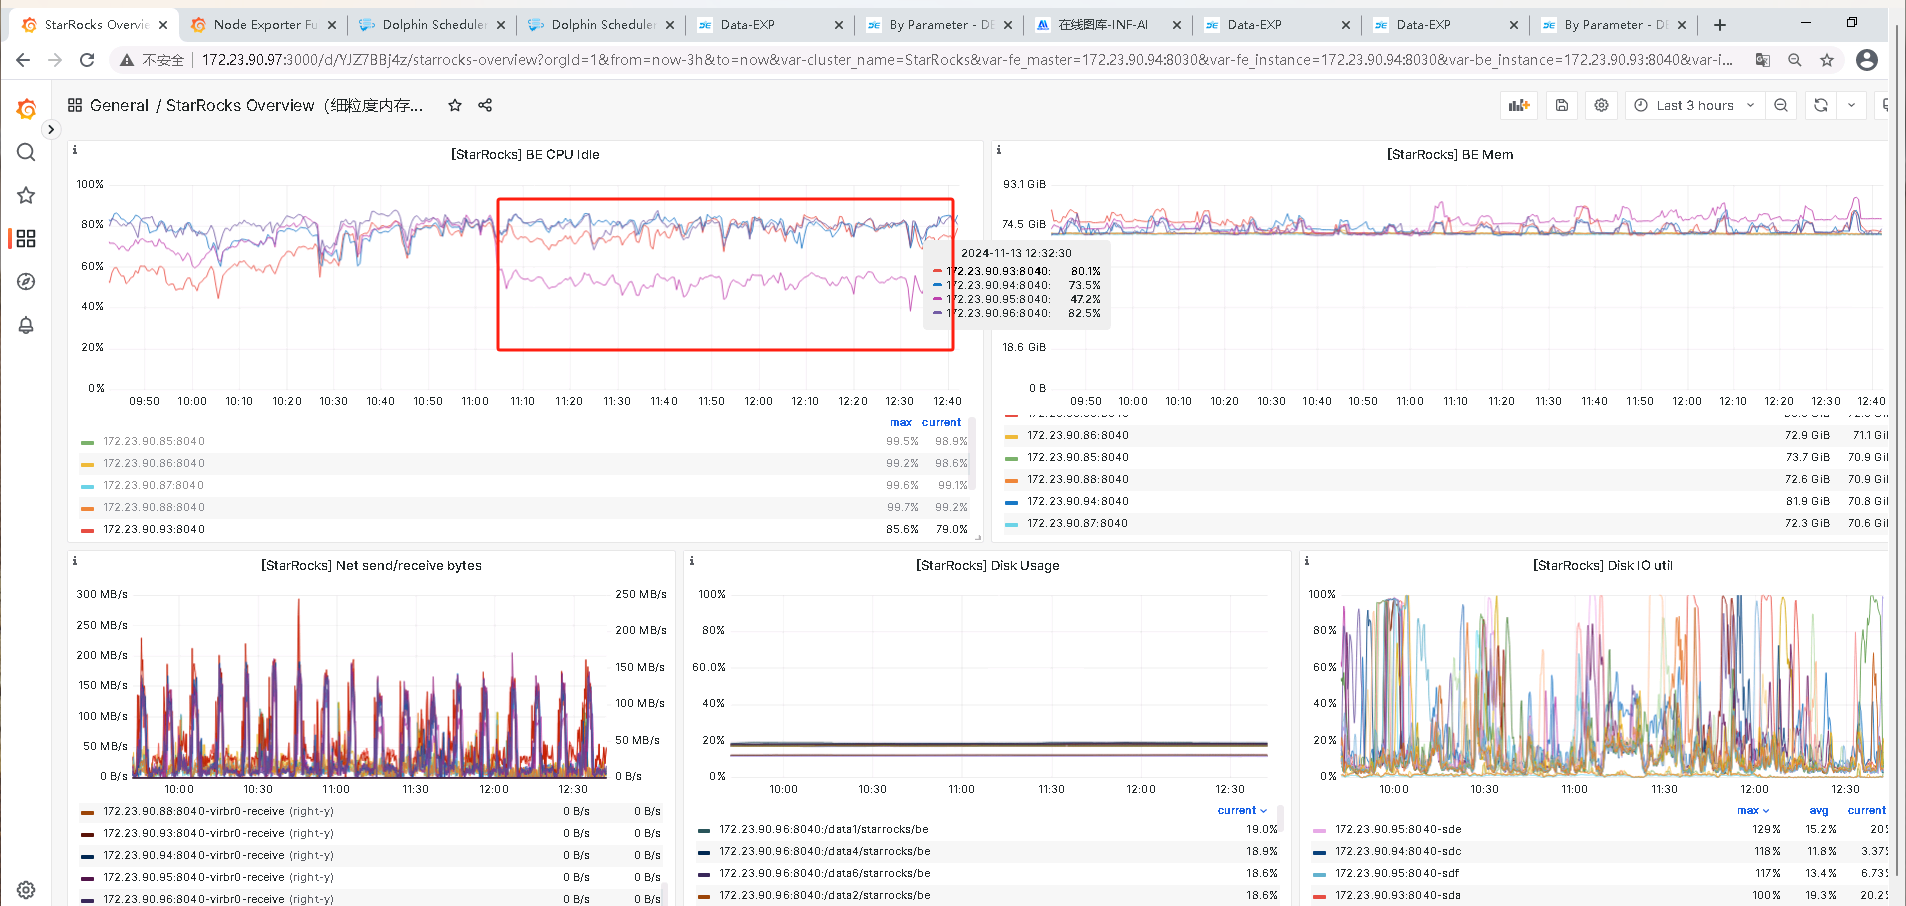The width and height of the screenshot is (1906, 906).
Task: Click Add panel icon
Action: coord(1519,105)
